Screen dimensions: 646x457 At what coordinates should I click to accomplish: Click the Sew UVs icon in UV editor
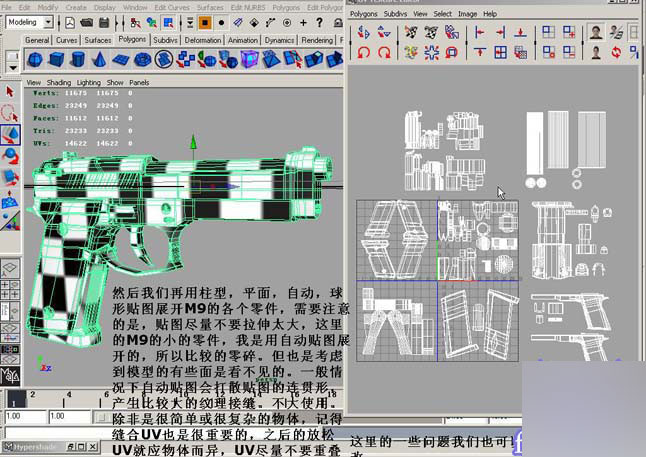click(431, 33)
